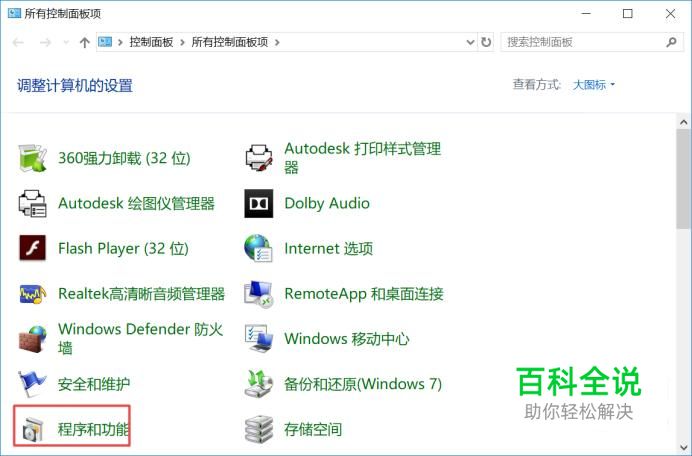Expand the address bar history dropdown
The image size is (692, 456).
pos(470,42)
